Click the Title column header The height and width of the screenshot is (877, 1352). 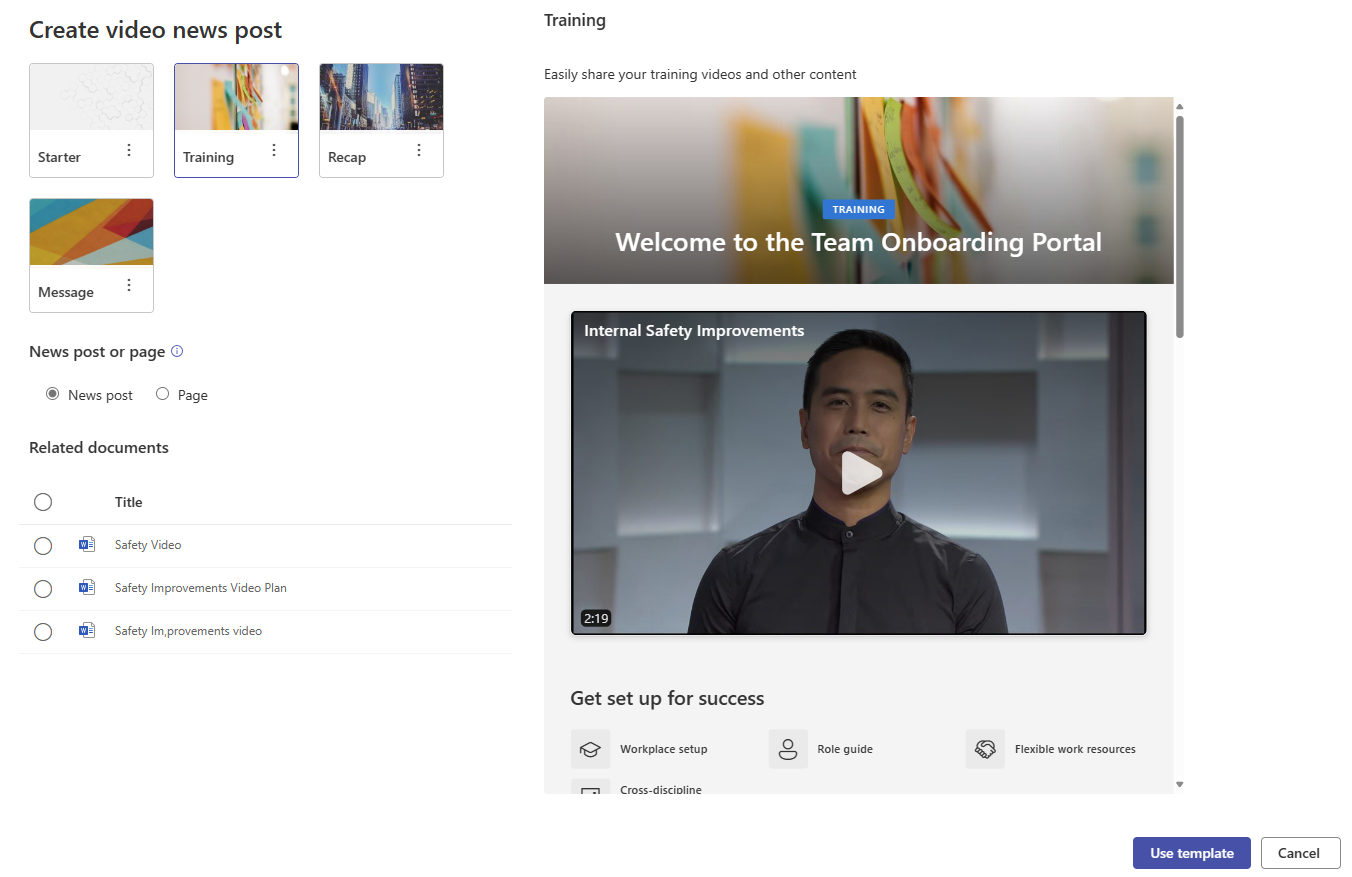coord(129,502)
